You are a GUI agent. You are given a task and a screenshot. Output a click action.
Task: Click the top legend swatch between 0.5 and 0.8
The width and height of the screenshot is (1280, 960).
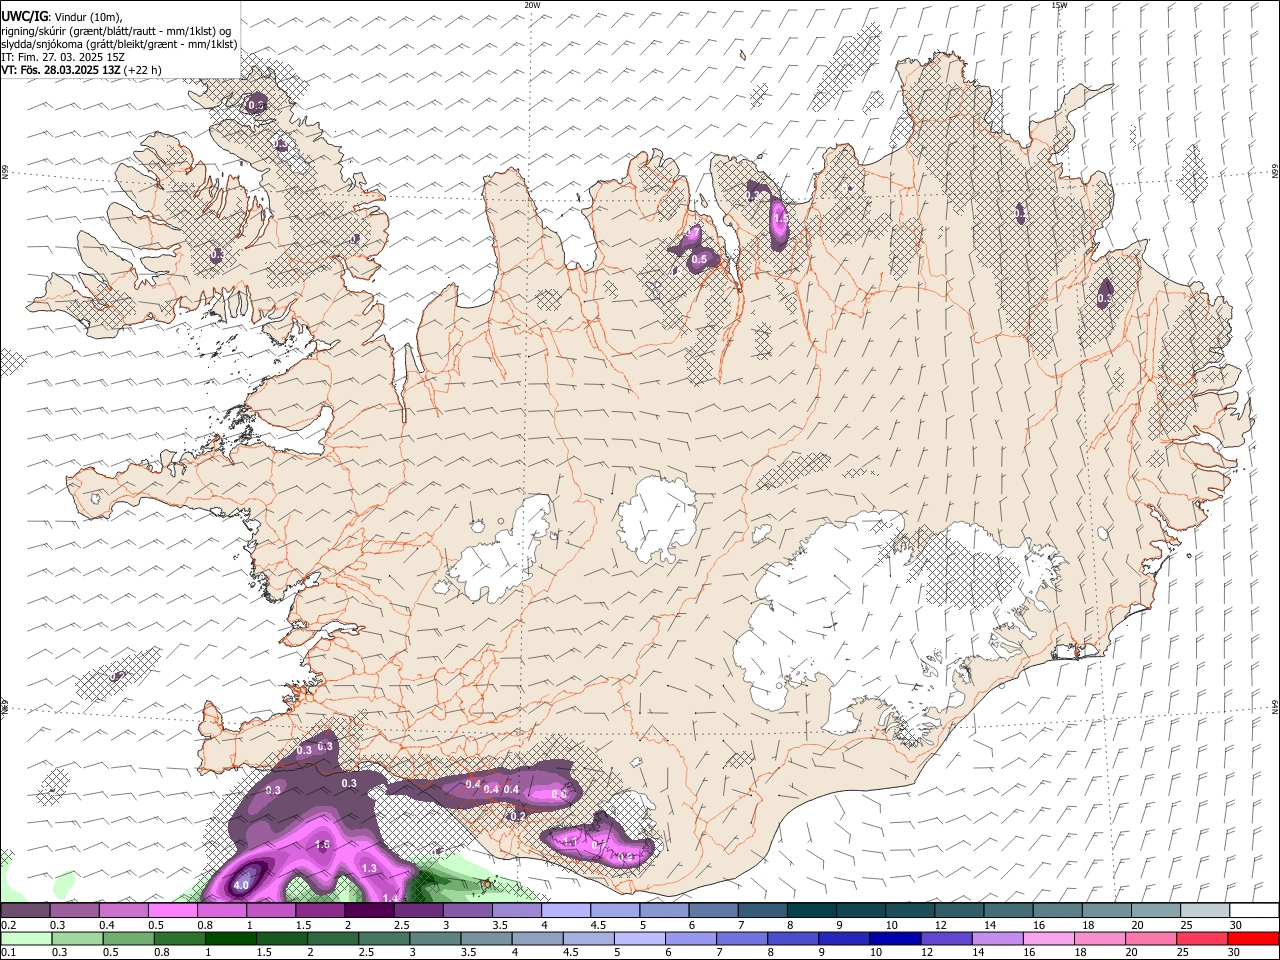point(172,910)
